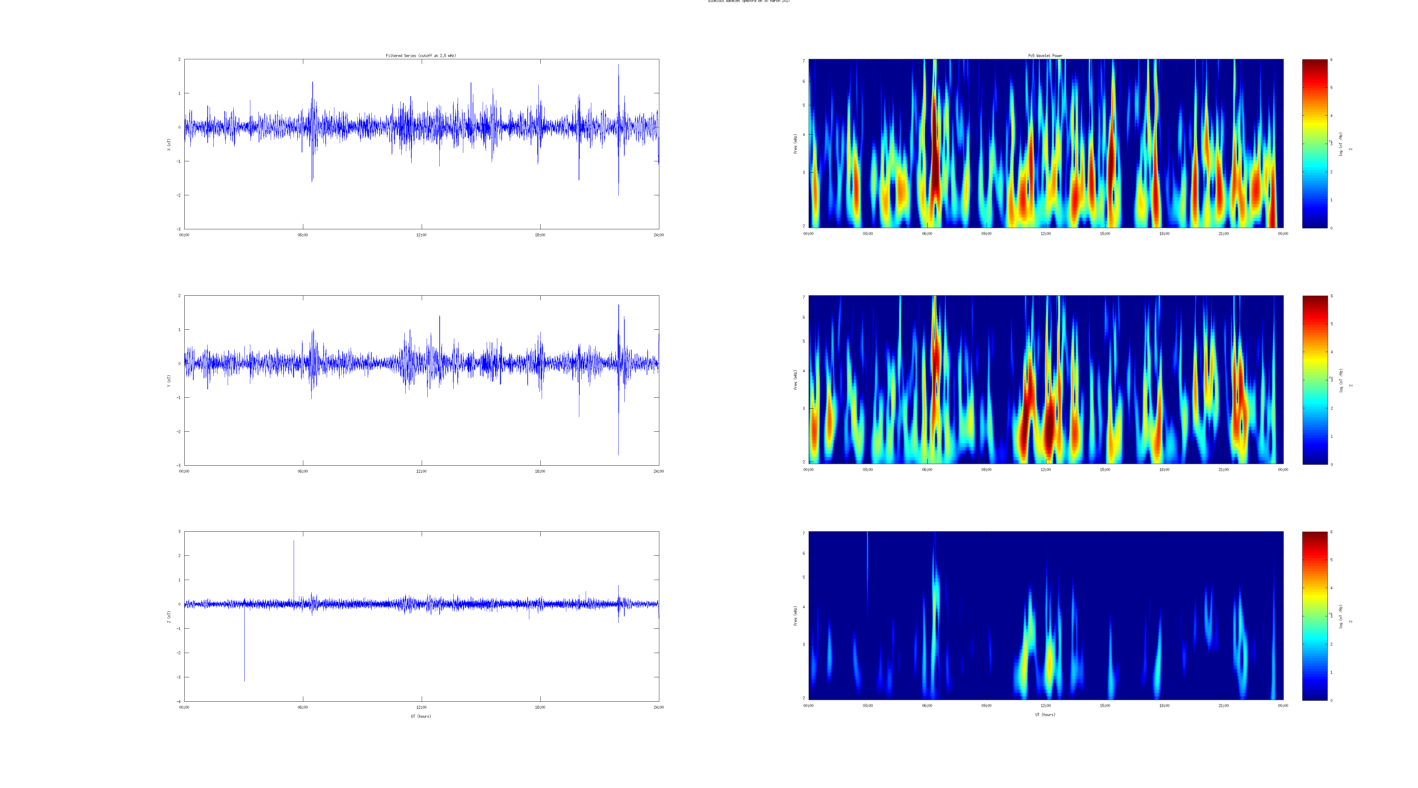This screenshot has width=1418, height=788.
Task: Click "Freq (mHz)" label of bottom spectrogram
Action: point(796,616)
